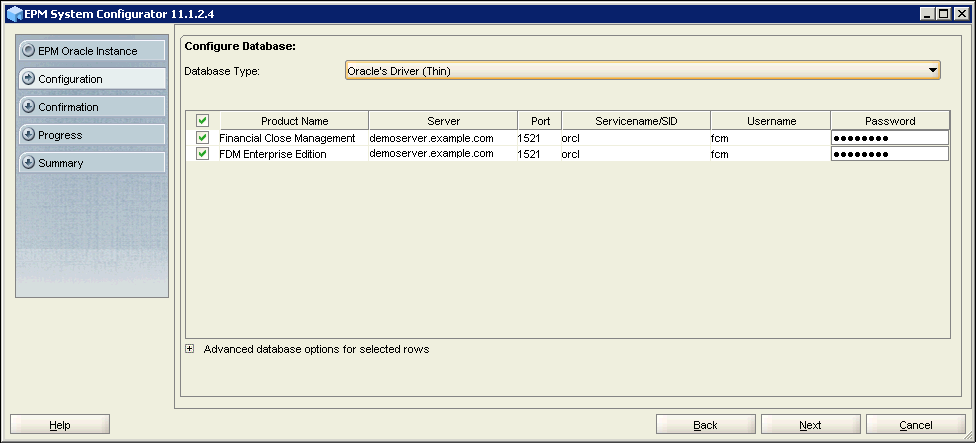976x443 pixels.
Task: Select the Server cell for Financial Close Management
Action: pyautogui.click(x=442, y=138)
